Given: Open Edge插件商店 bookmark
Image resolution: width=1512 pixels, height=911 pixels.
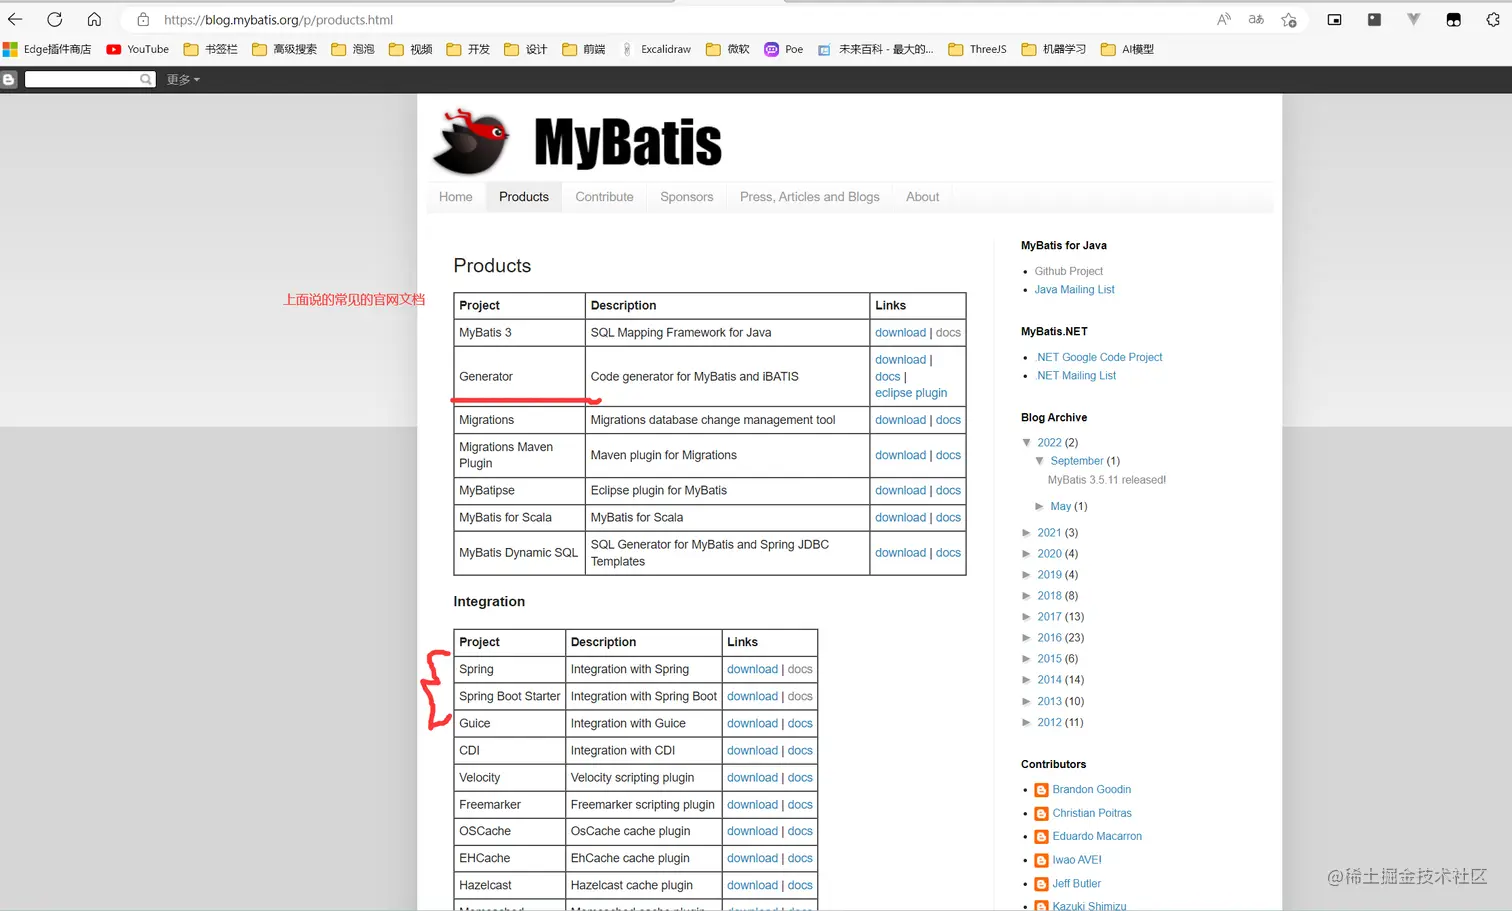Looking at the screenshot, I should point(47,49).
